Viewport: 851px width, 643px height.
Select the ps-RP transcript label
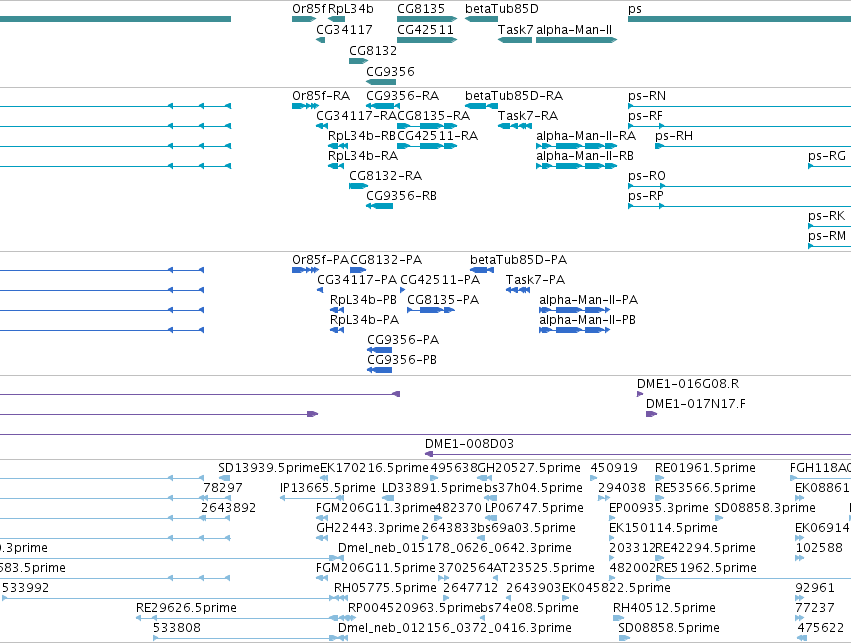click(x=645, y=196)
